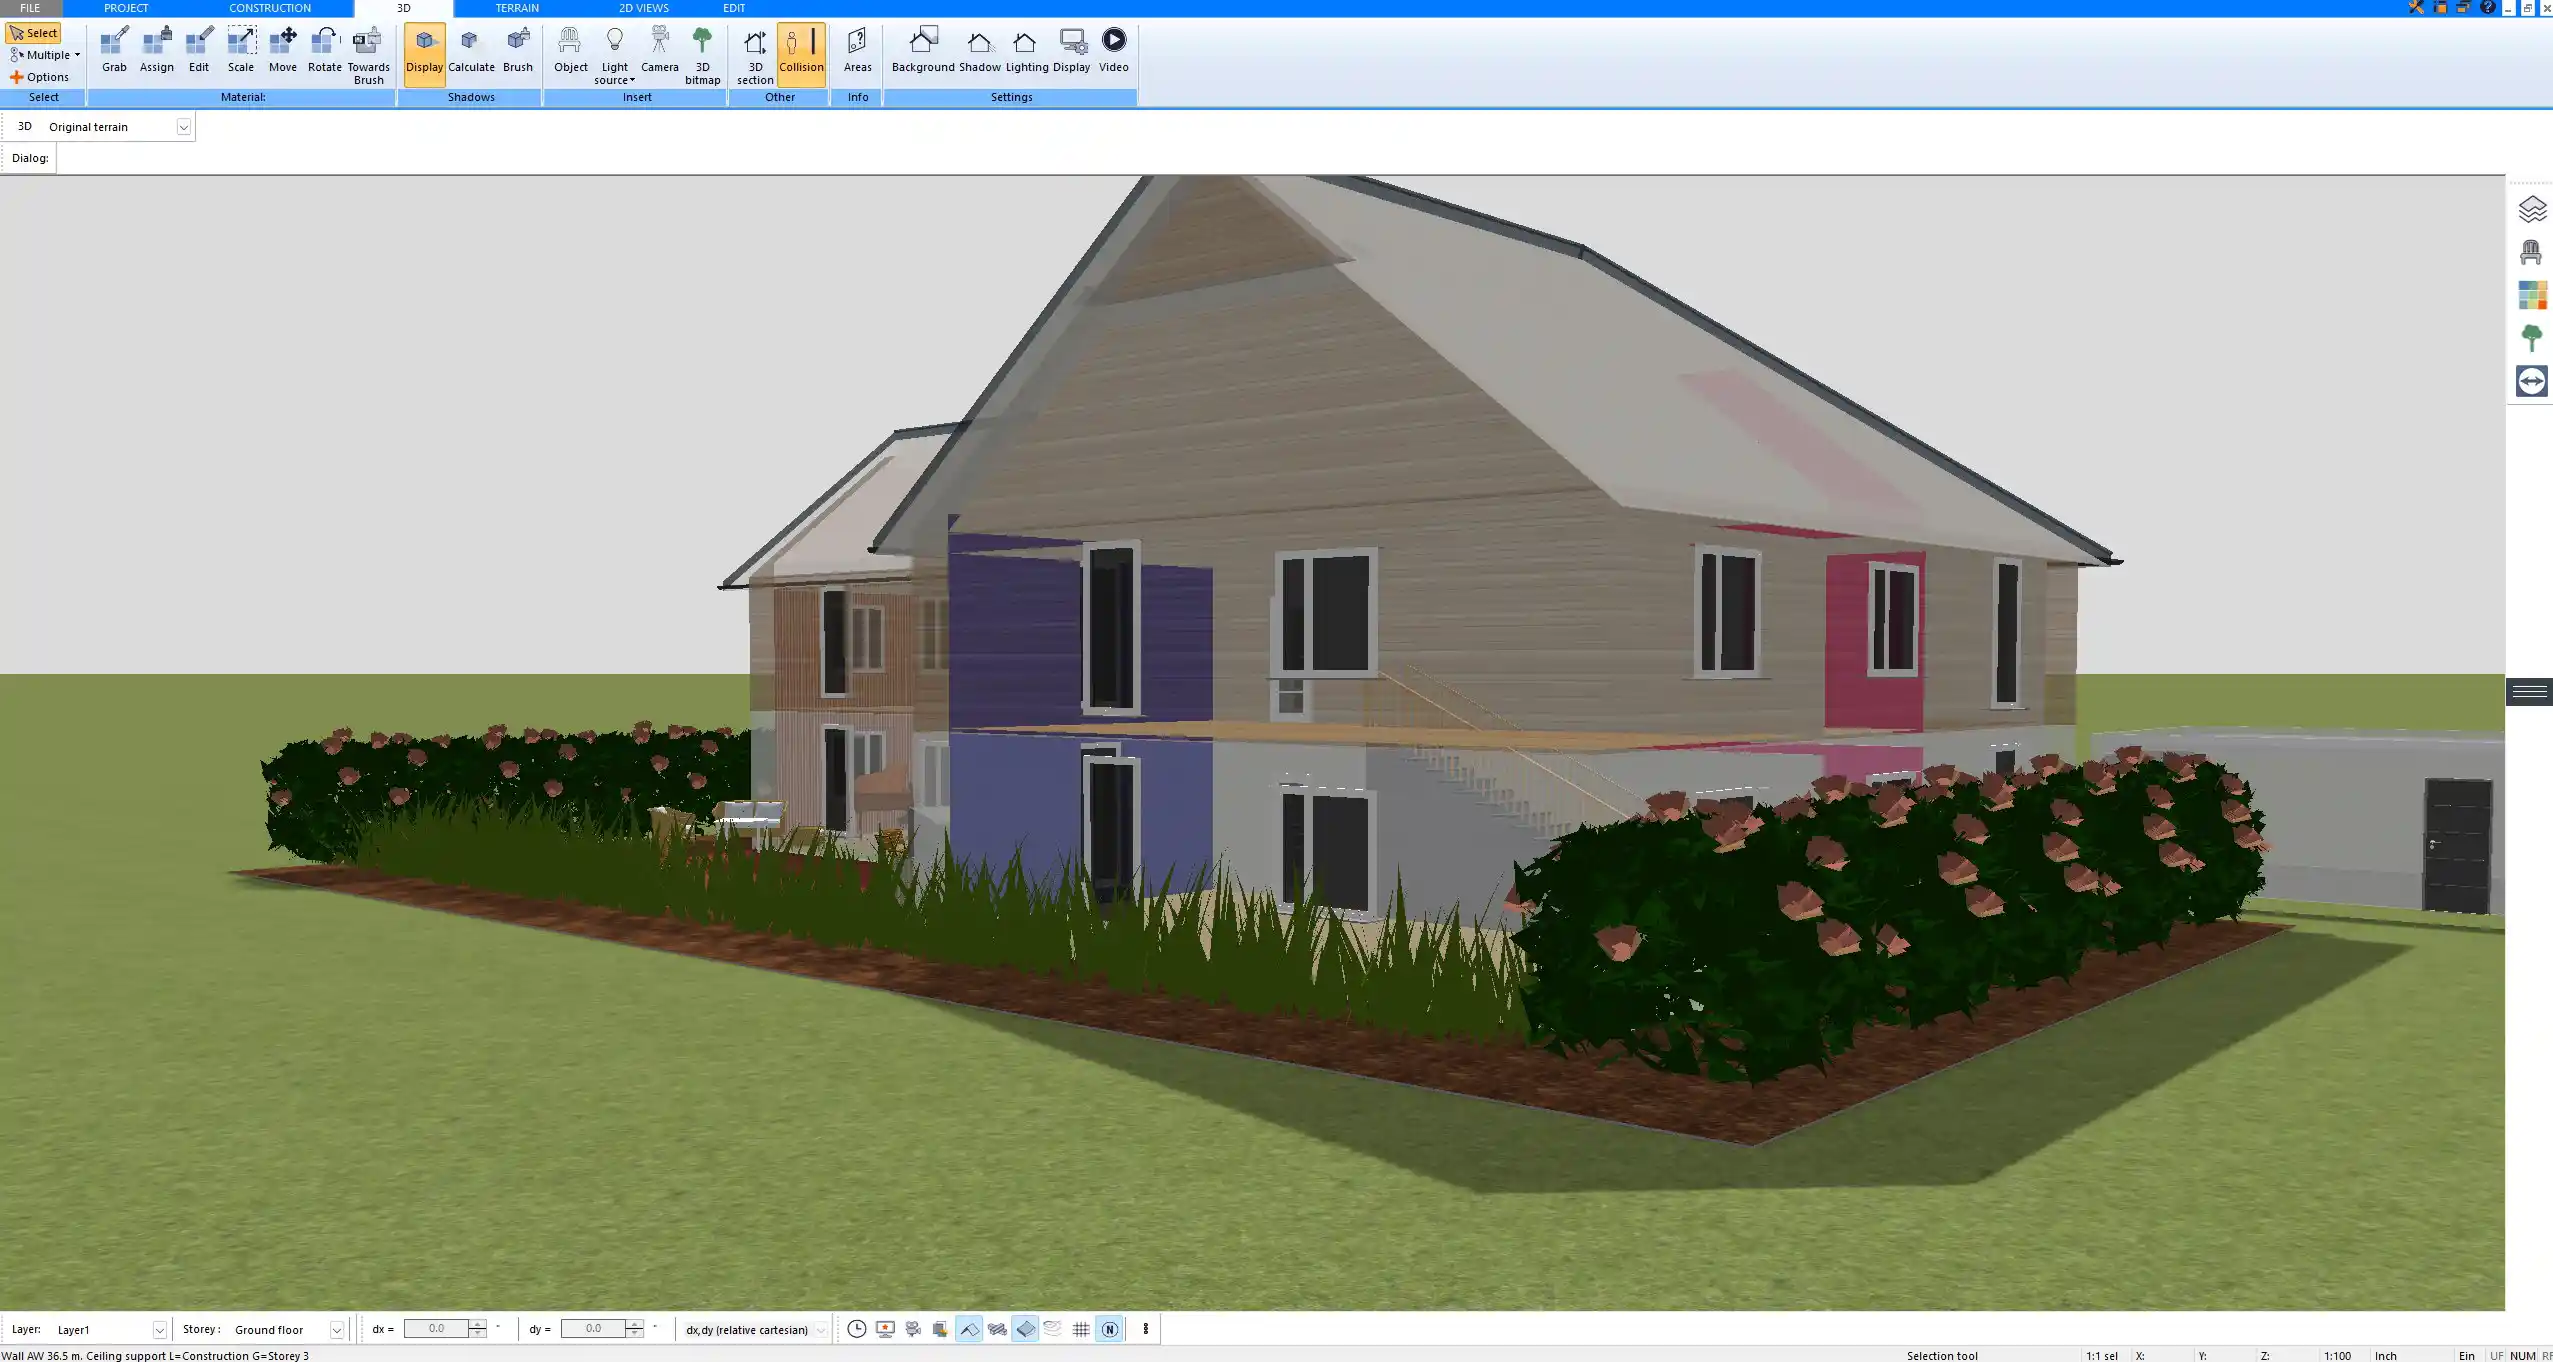Select the plant catalog icon on right sidebar
The width and height of the screenshot is (2553, 1362).
(x=2532, y=337)
